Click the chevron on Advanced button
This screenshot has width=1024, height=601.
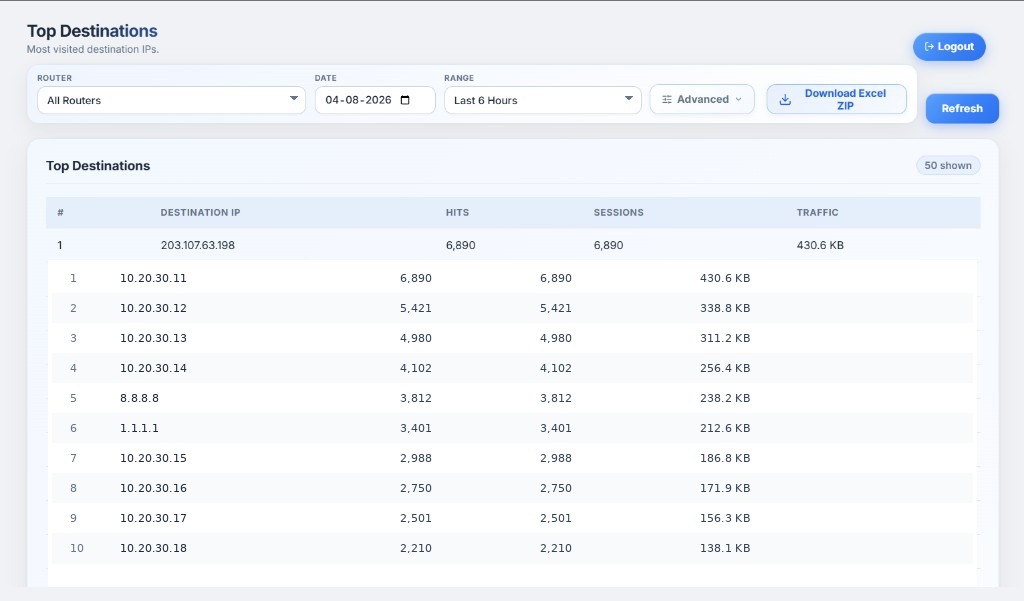(739, 99)
